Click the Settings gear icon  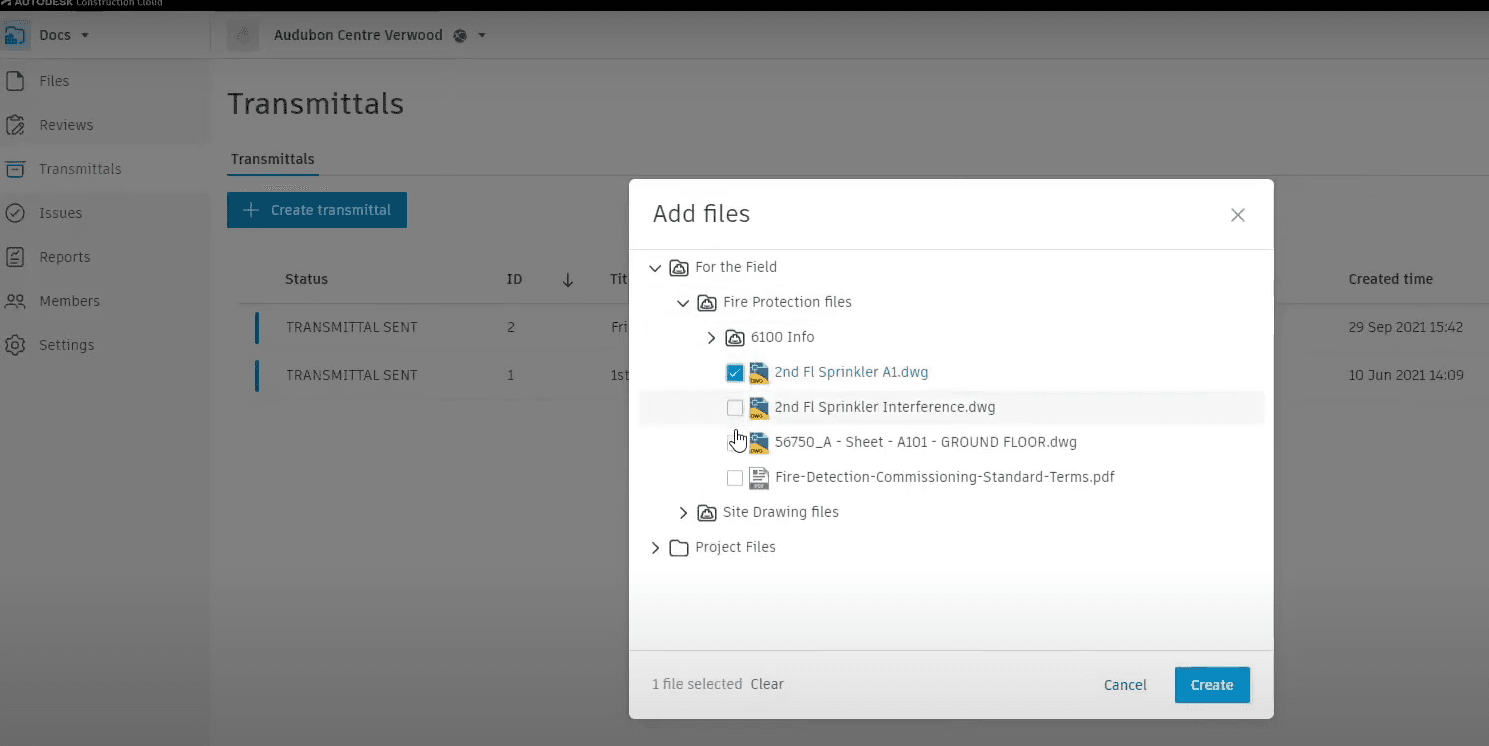15,345
